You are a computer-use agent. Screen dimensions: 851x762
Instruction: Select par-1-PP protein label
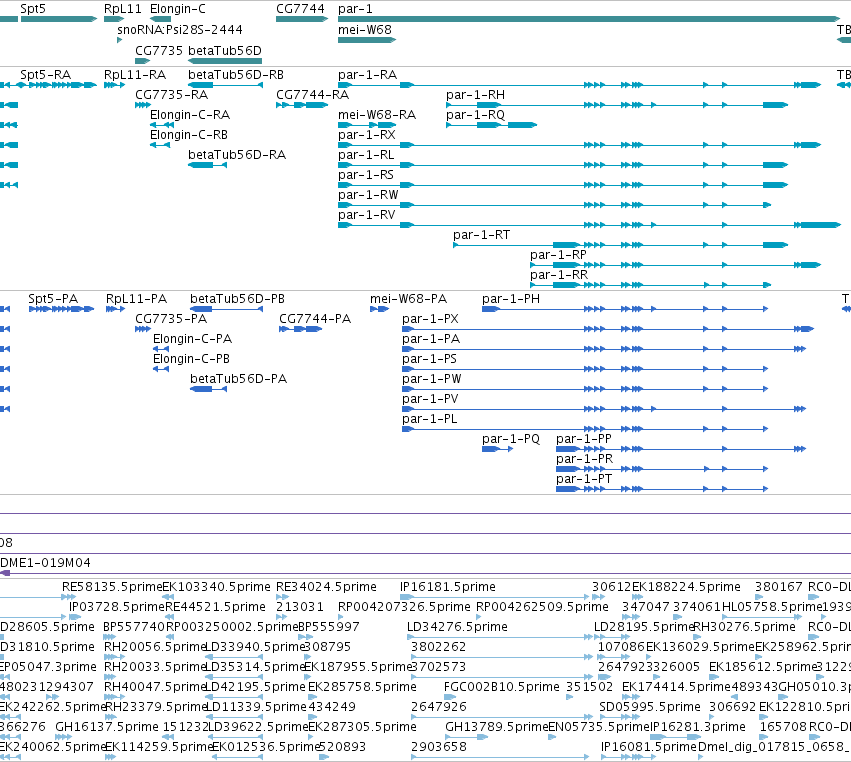[584, 439]
